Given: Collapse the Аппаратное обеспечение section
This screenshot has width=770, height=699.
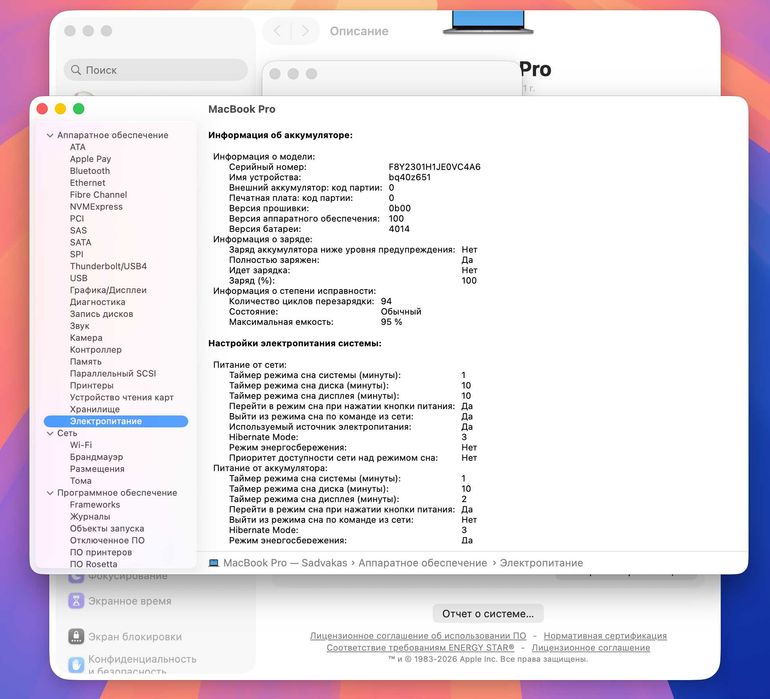Looking at the screenshot, I should tap(50, 135).
